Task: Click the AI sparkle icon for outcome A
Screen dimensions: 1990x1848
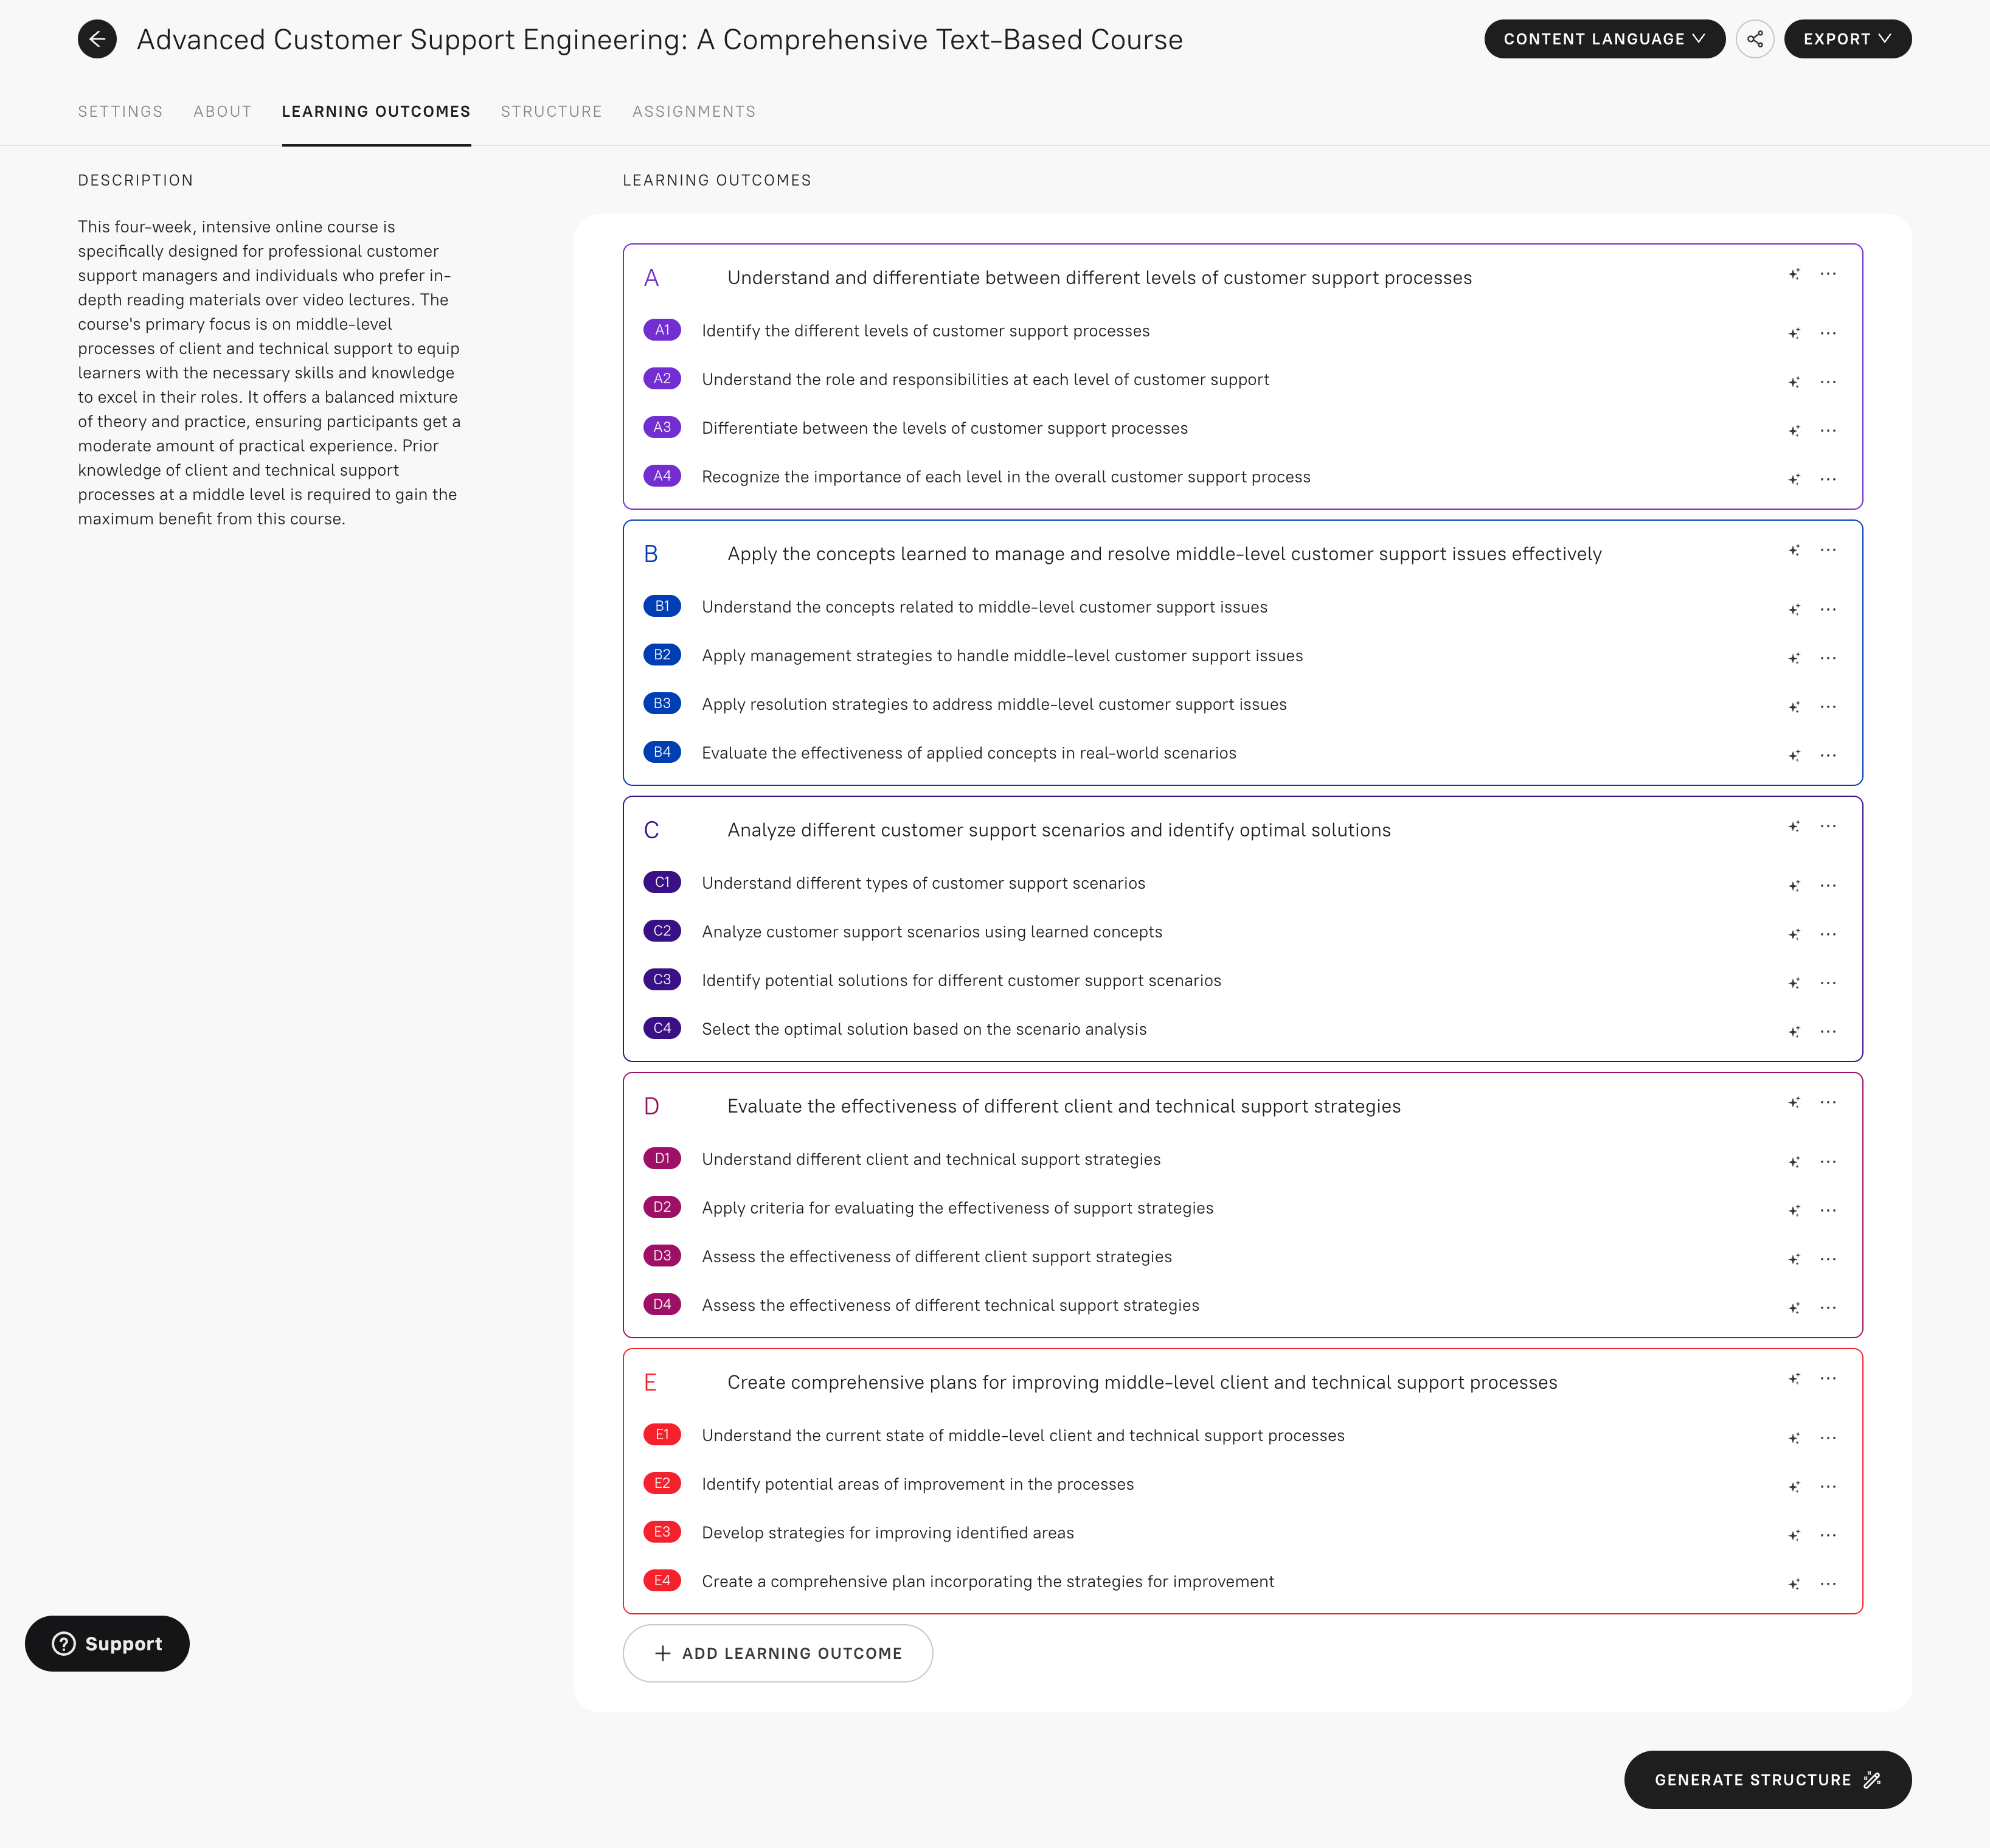Action: (1794, 274)
